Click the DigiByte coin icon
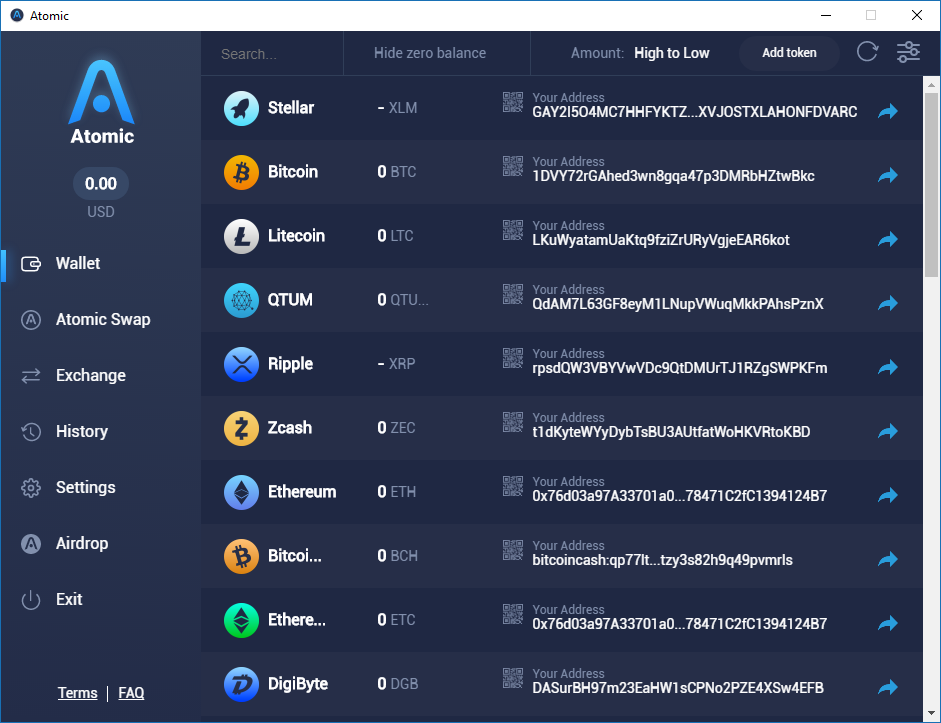The width and height of the screenshot is (941, 723). pyautogui.click(x=241, y=684)
